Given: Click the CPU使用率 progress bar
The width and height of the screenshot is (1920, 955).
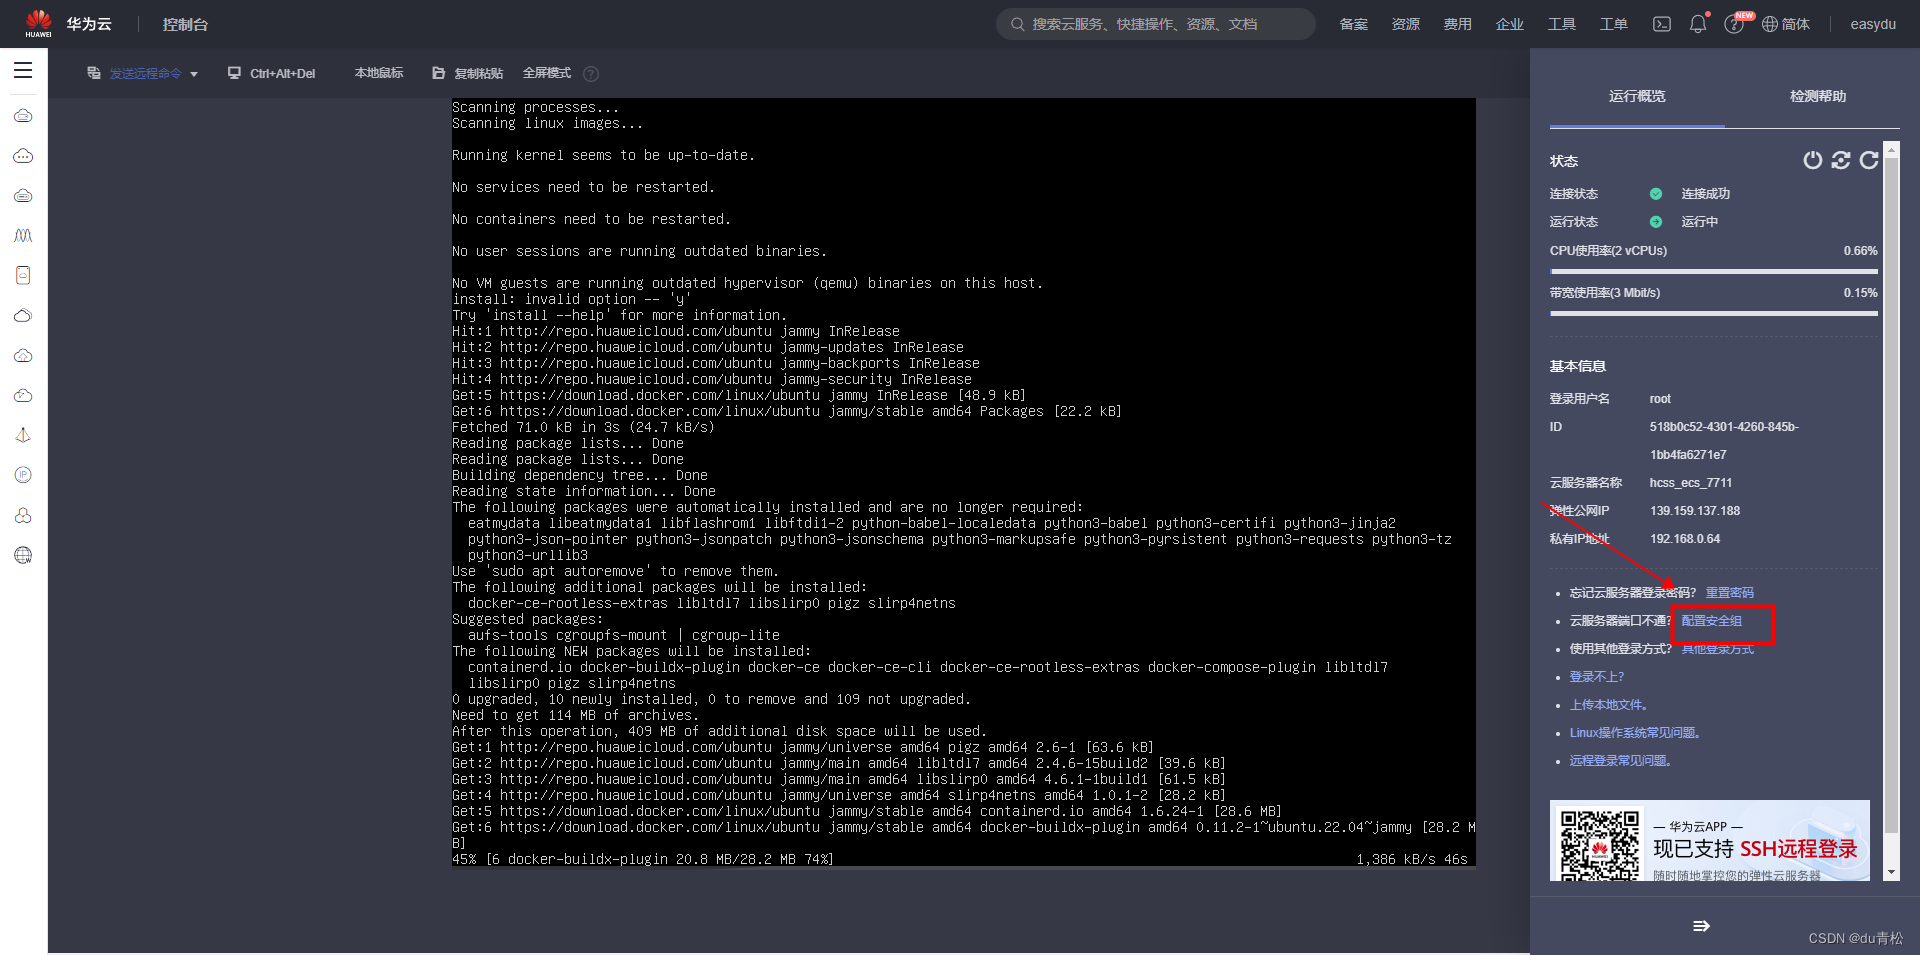Looking at the screenshot, I should [1714, 271].
